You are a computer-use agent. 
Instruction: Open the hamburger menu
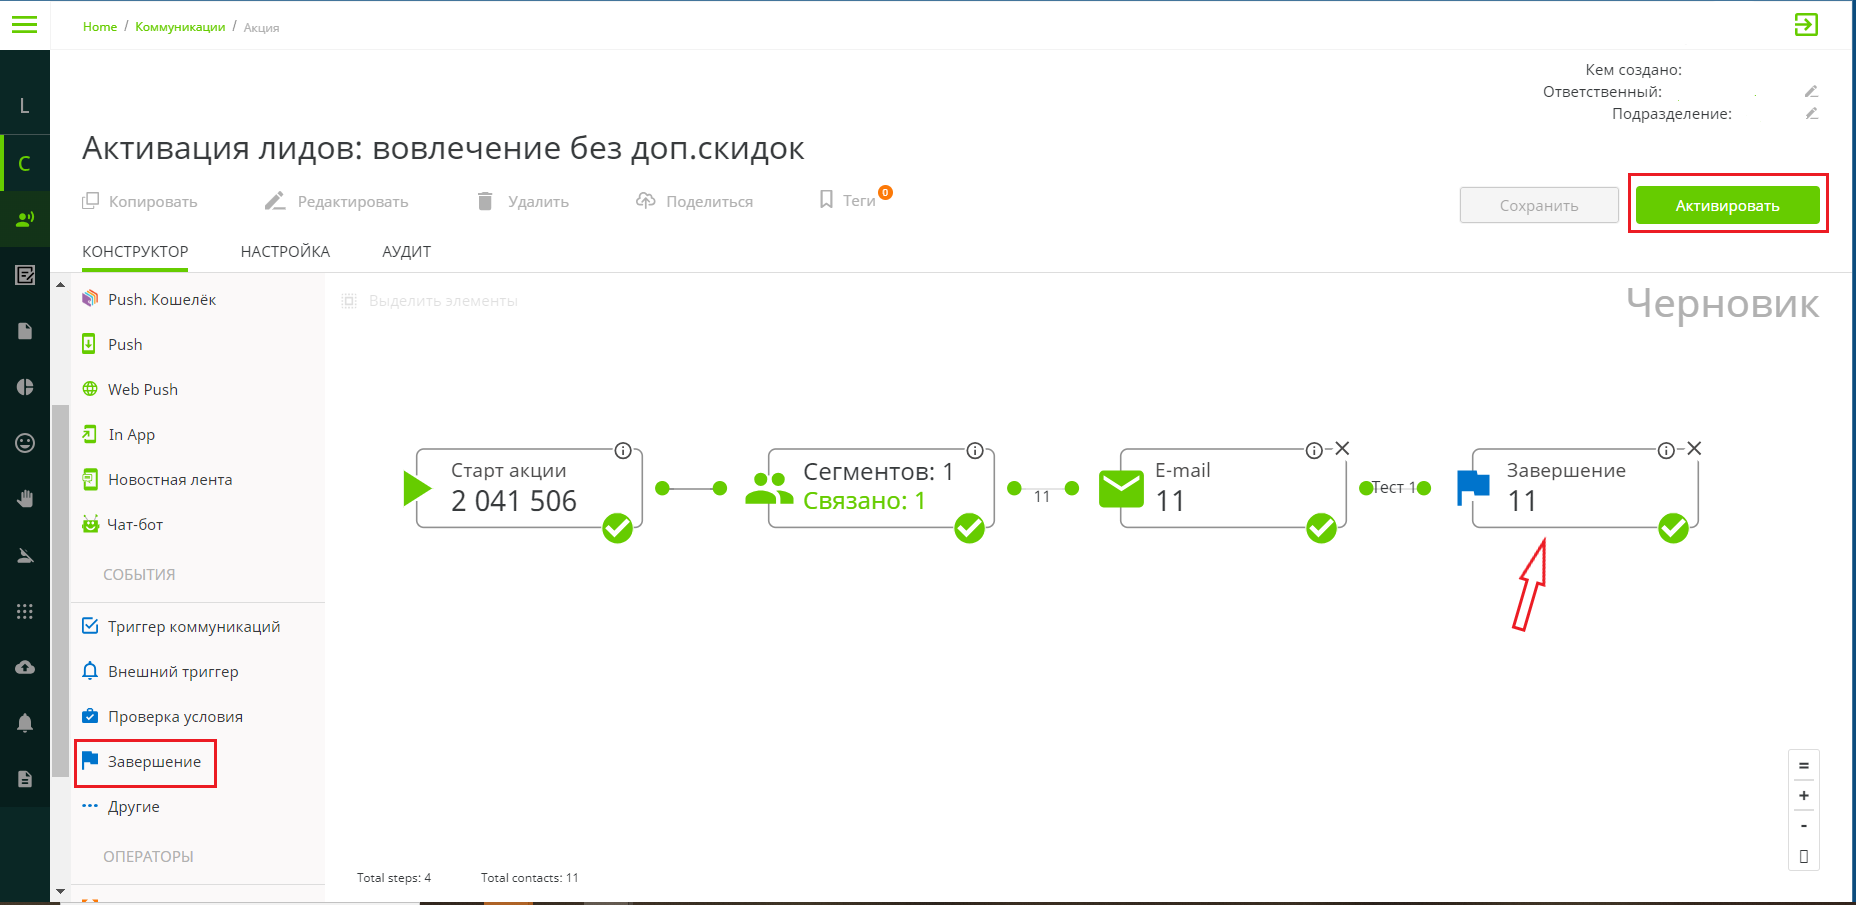pos(24,24)
